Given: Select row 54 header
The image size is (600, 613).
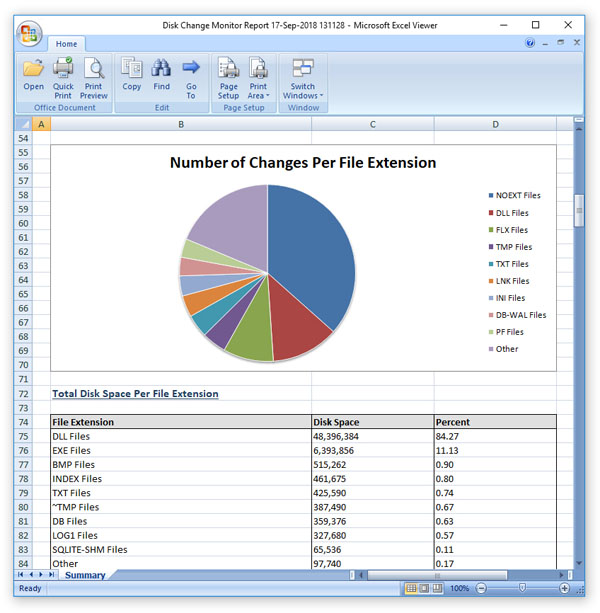Looking at the screenshot, I should pos(23,138).
